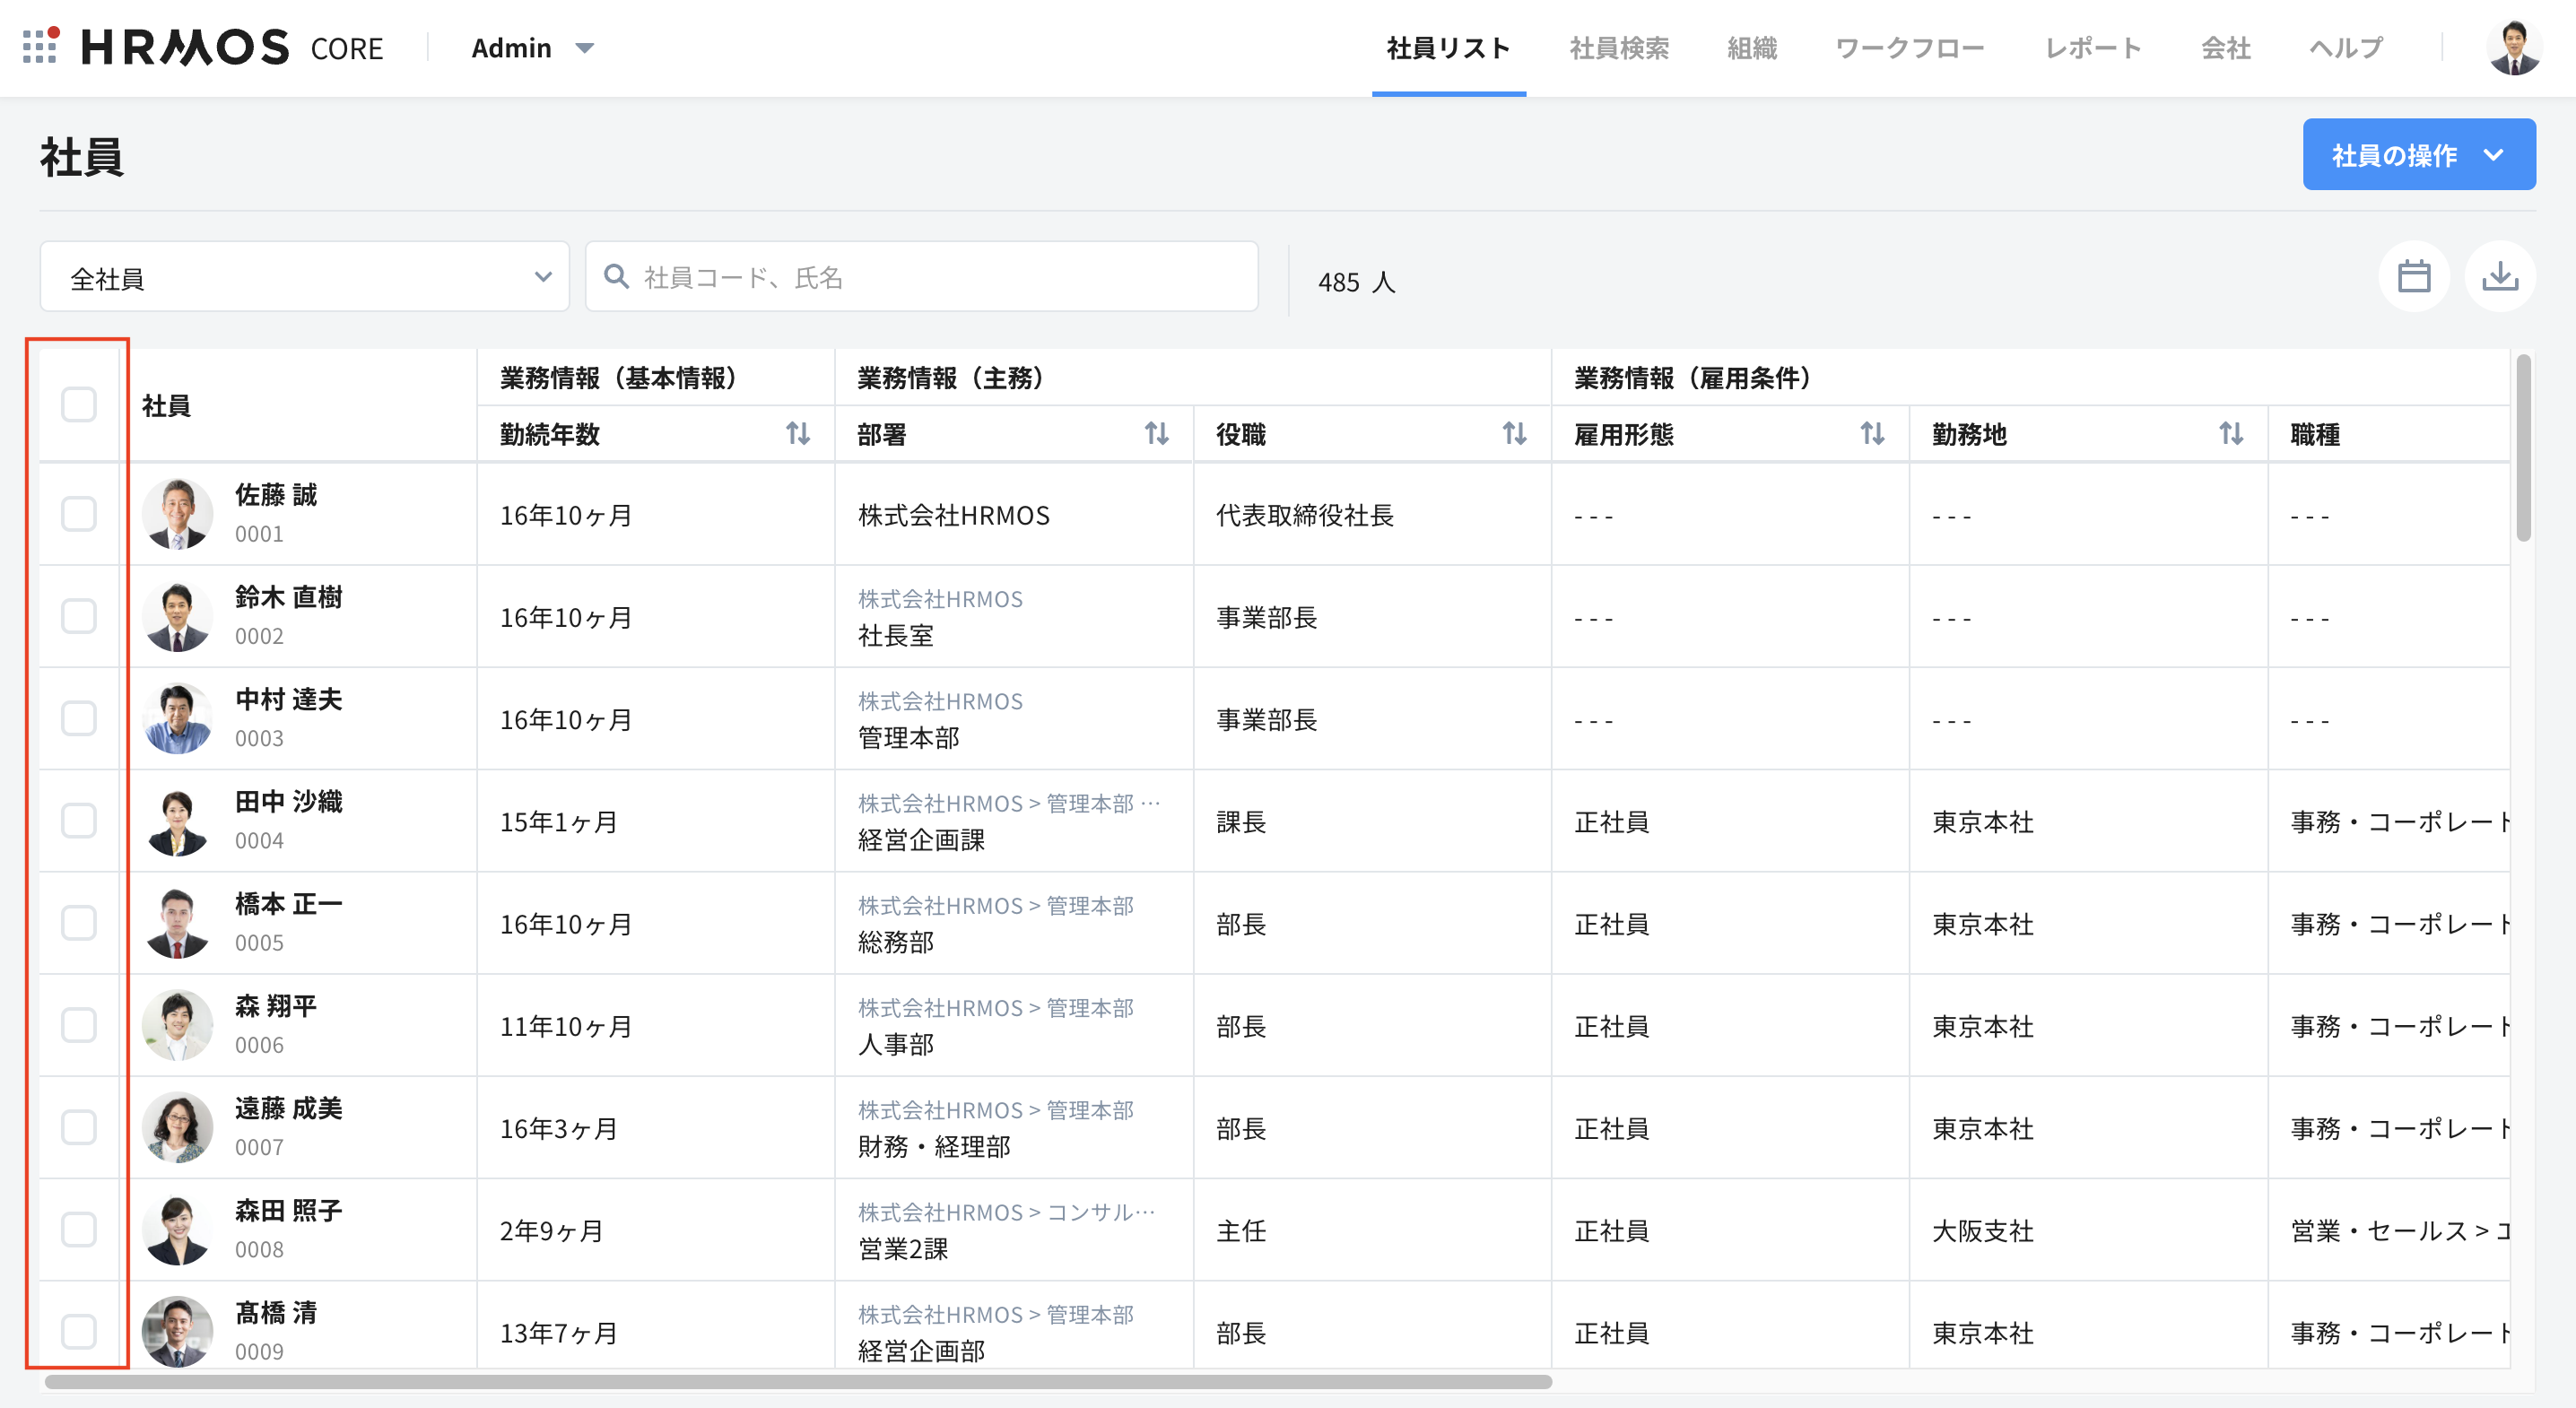Click the download export icon
Screen dimensions: 2576x1408
coord(2499,277)
